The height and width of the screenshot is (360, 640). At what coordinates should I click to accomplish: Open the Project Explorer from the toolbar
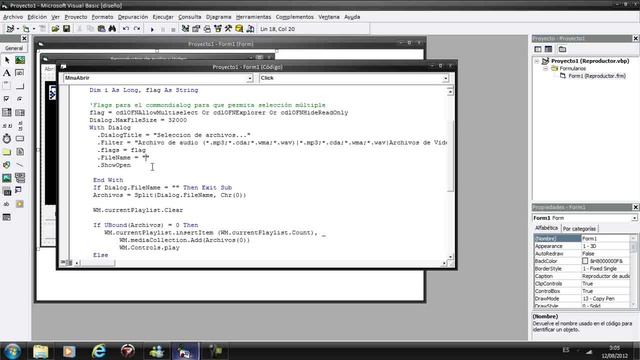point(185,29)
